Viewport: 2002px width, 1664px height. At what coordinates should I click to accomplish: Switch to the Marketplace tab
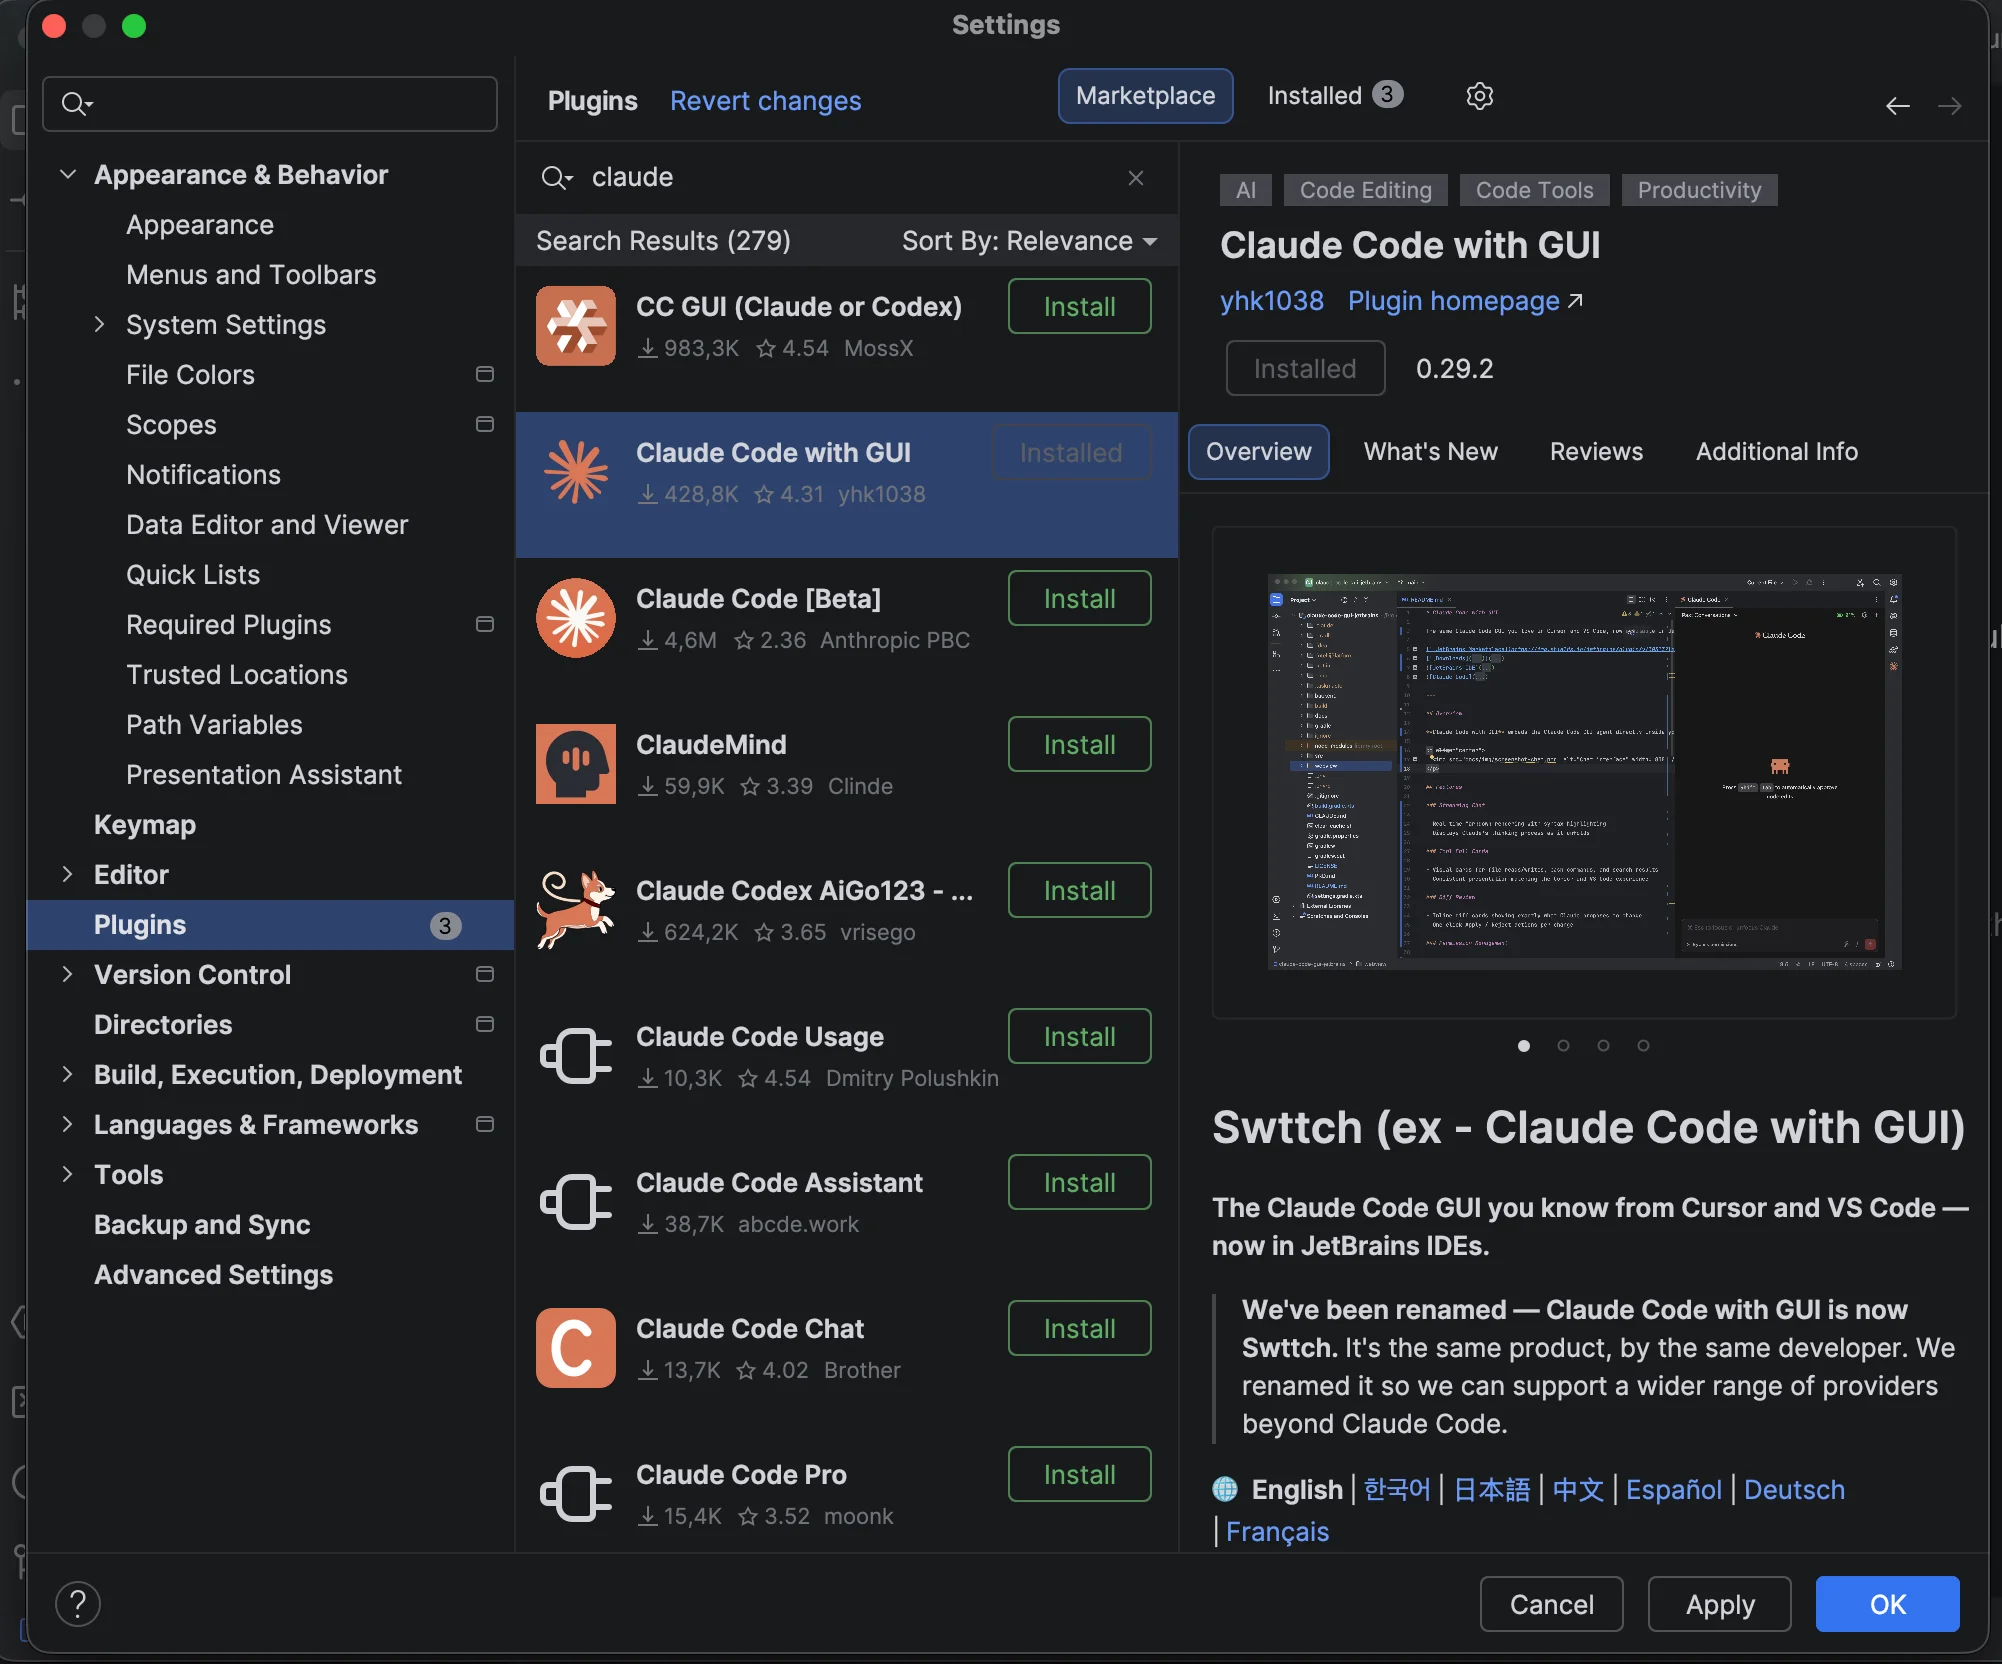click(x=1146, y=96)
